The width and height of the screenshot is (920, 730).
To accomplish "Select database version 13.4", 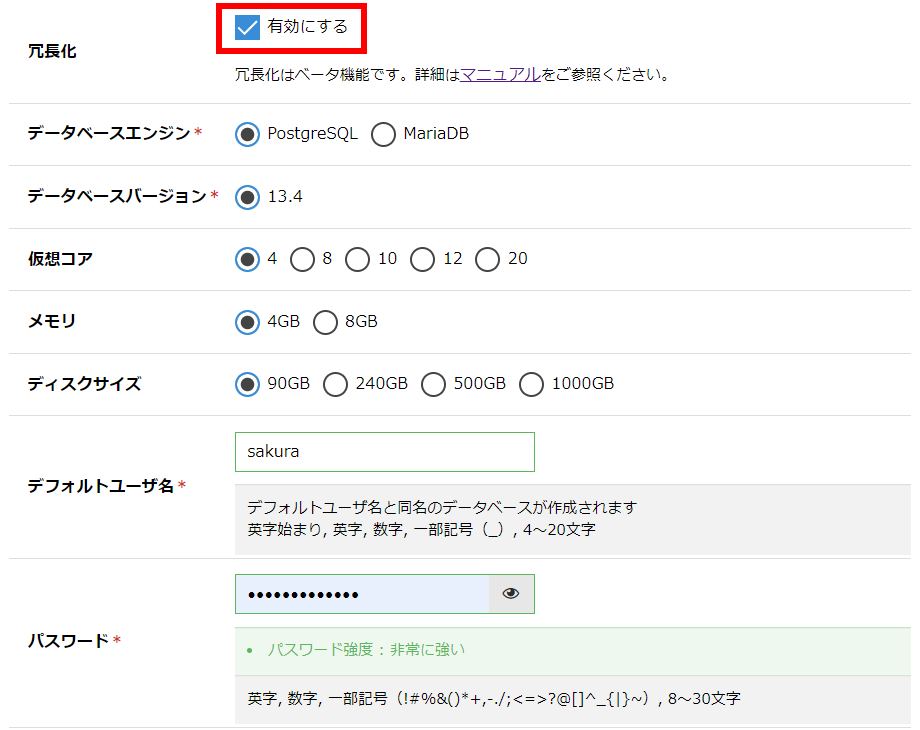I will [247, 197].
